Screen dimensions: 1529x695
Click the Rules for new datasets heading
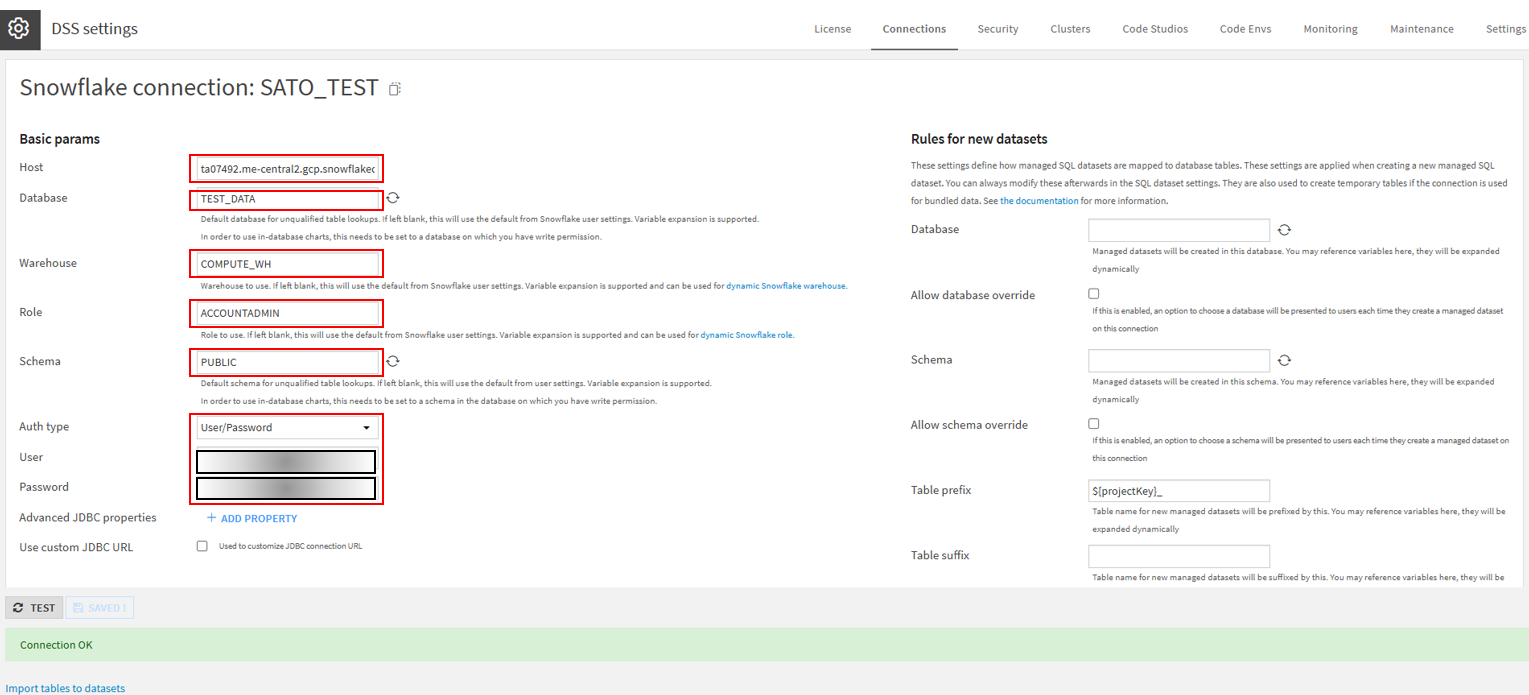(x=979, y=139)
